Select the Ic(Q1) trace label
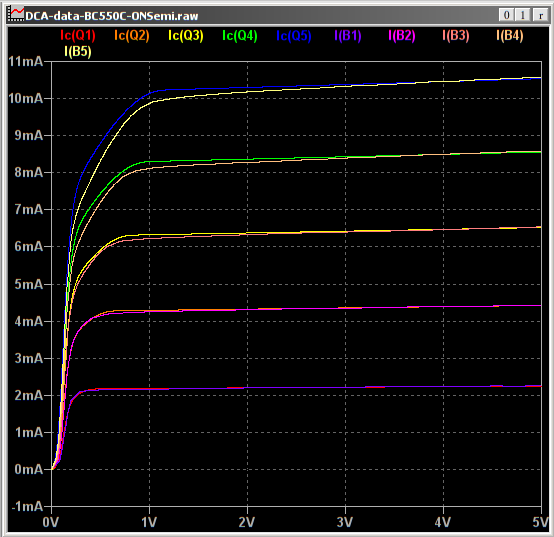 (78, 36)
